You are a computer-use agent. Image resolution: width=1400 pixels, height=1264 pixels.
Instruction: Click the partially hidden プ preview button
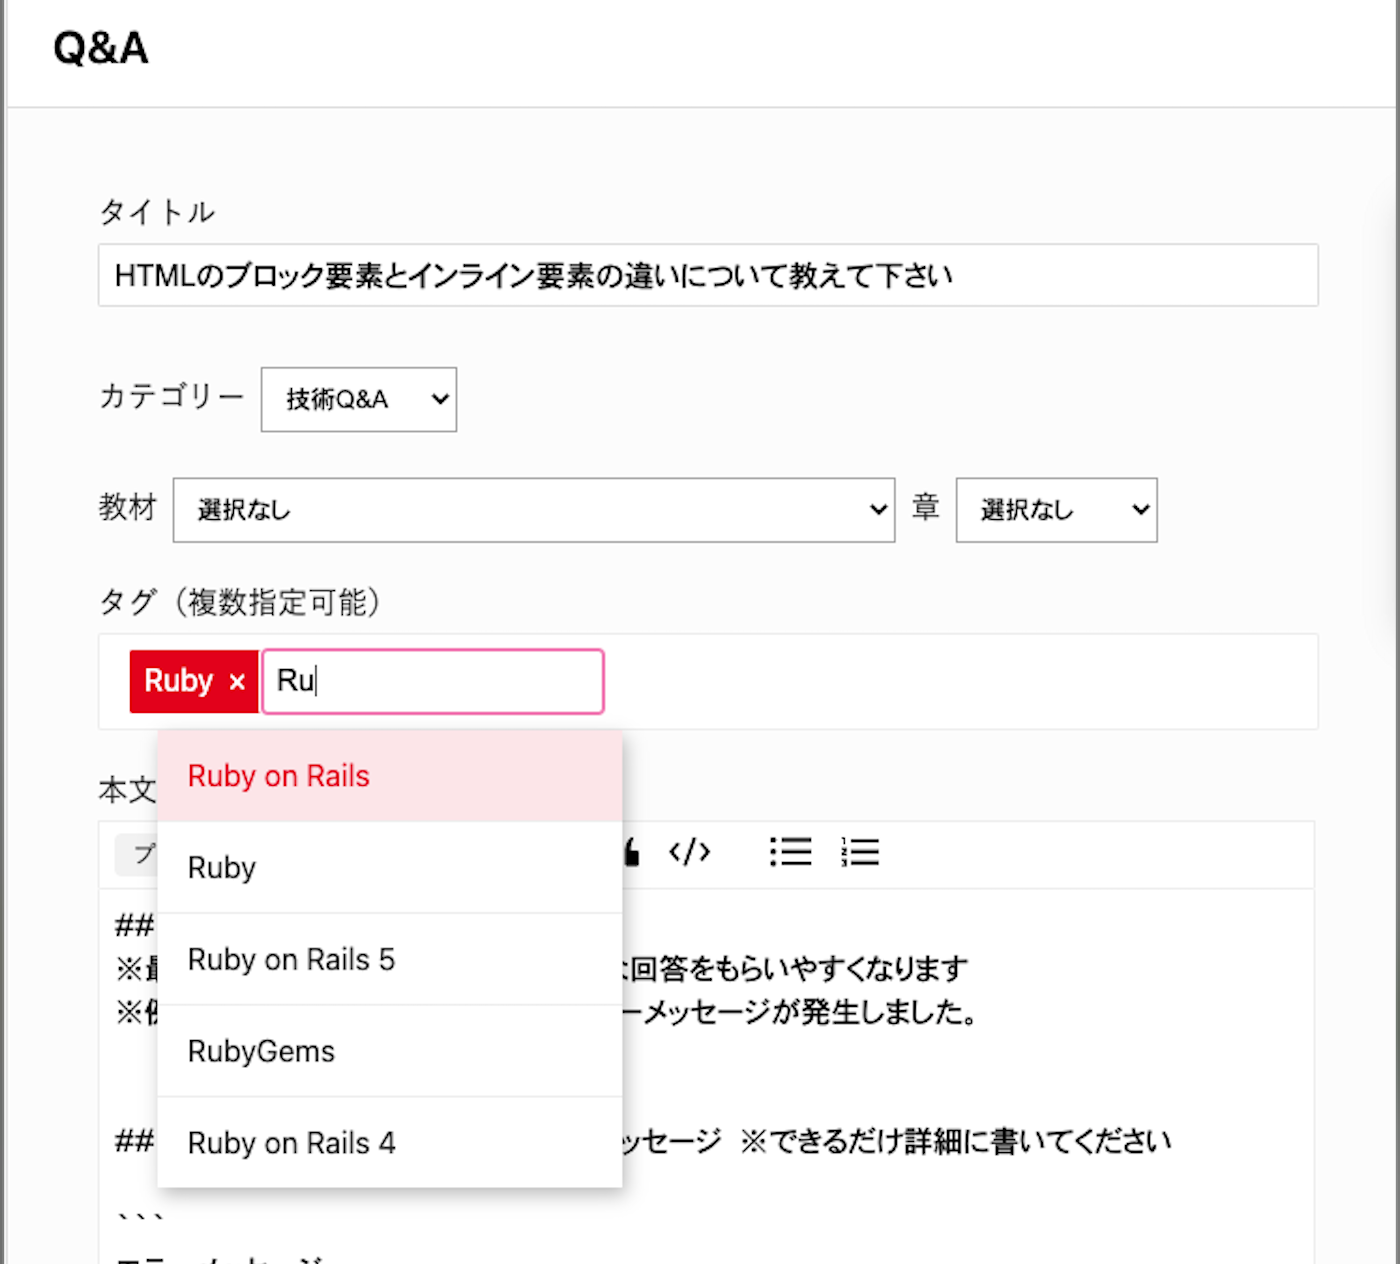pos(138,854)
